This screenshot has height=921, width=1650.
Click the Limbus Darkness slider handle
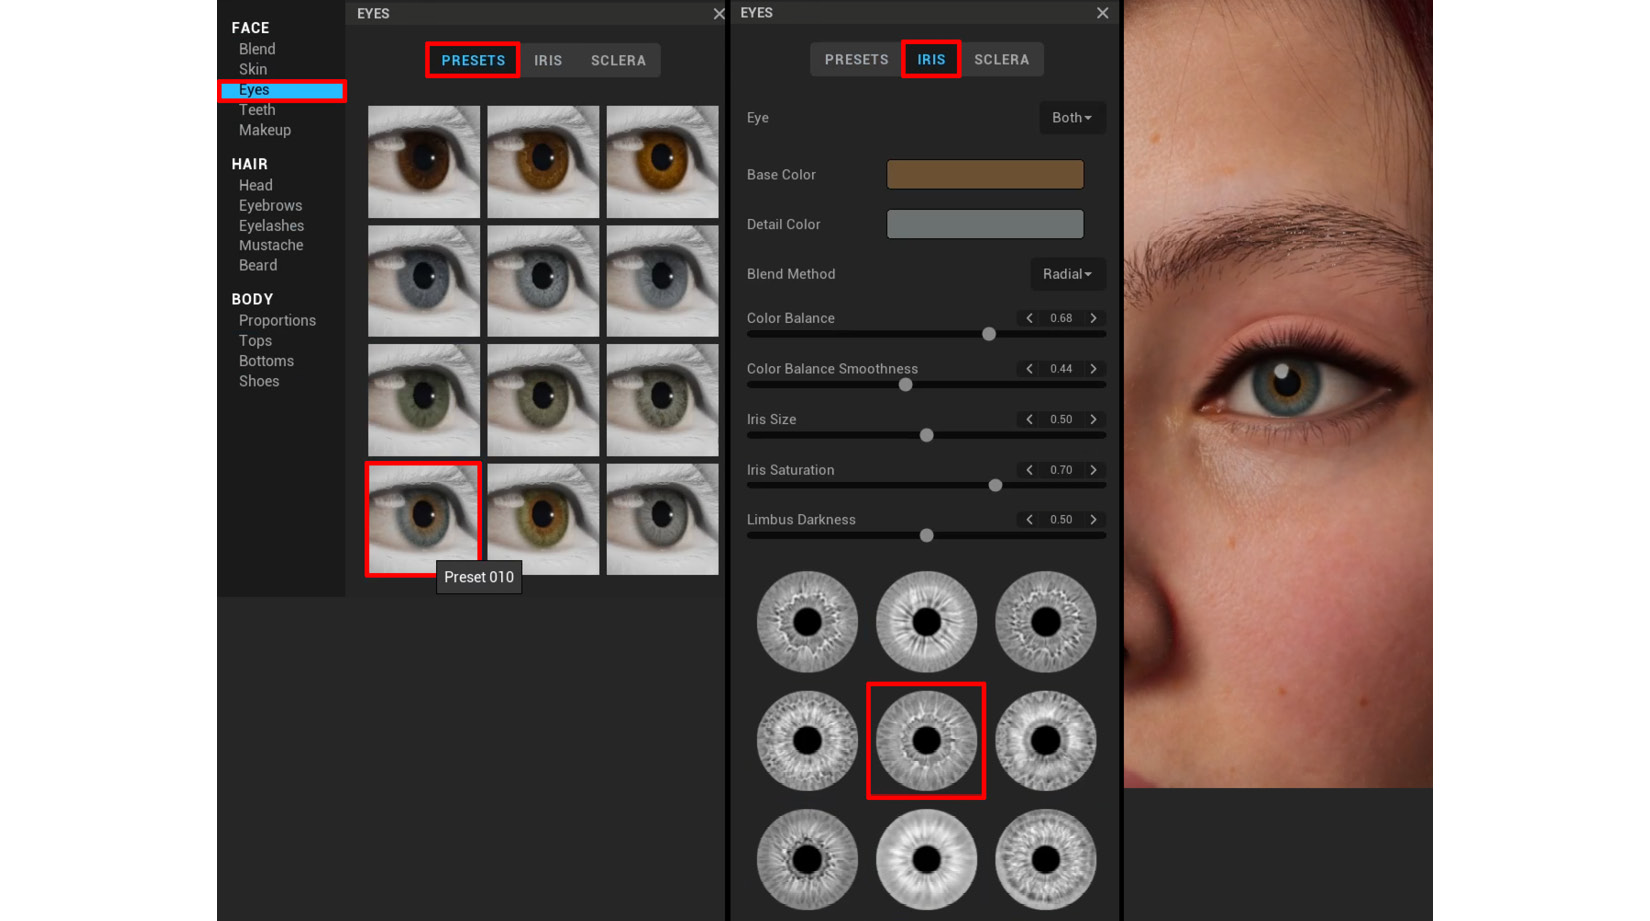[927, 535]
